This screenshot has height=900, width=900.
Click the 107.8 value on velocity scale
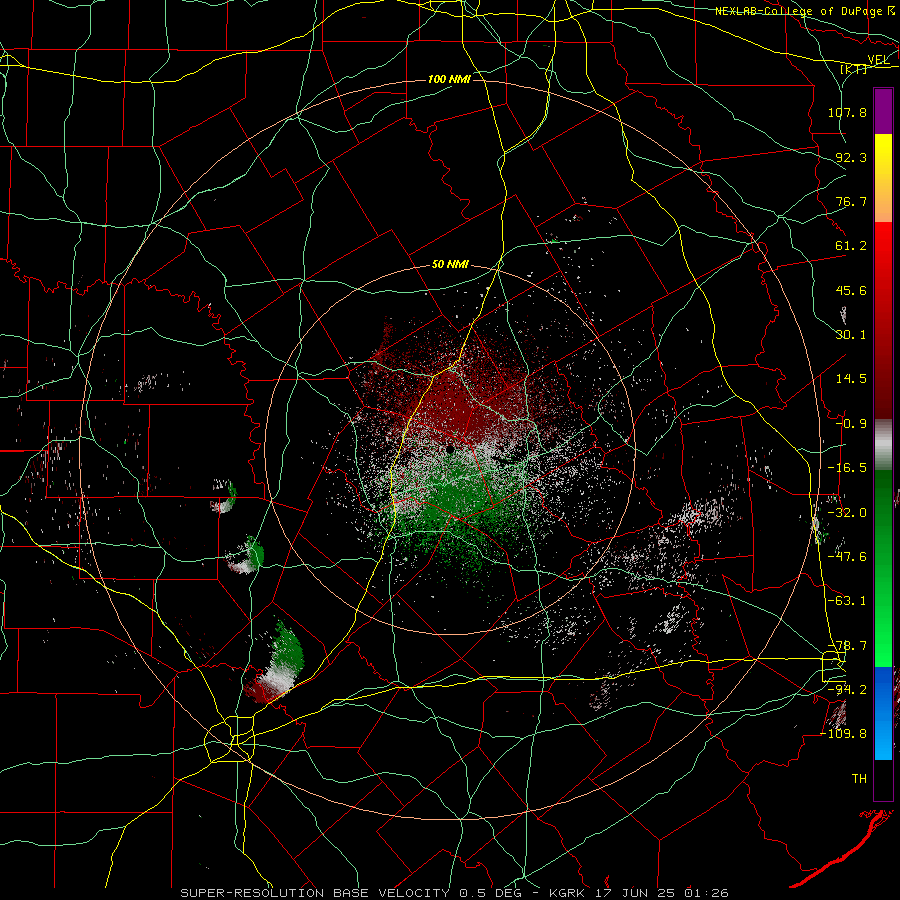847,112
